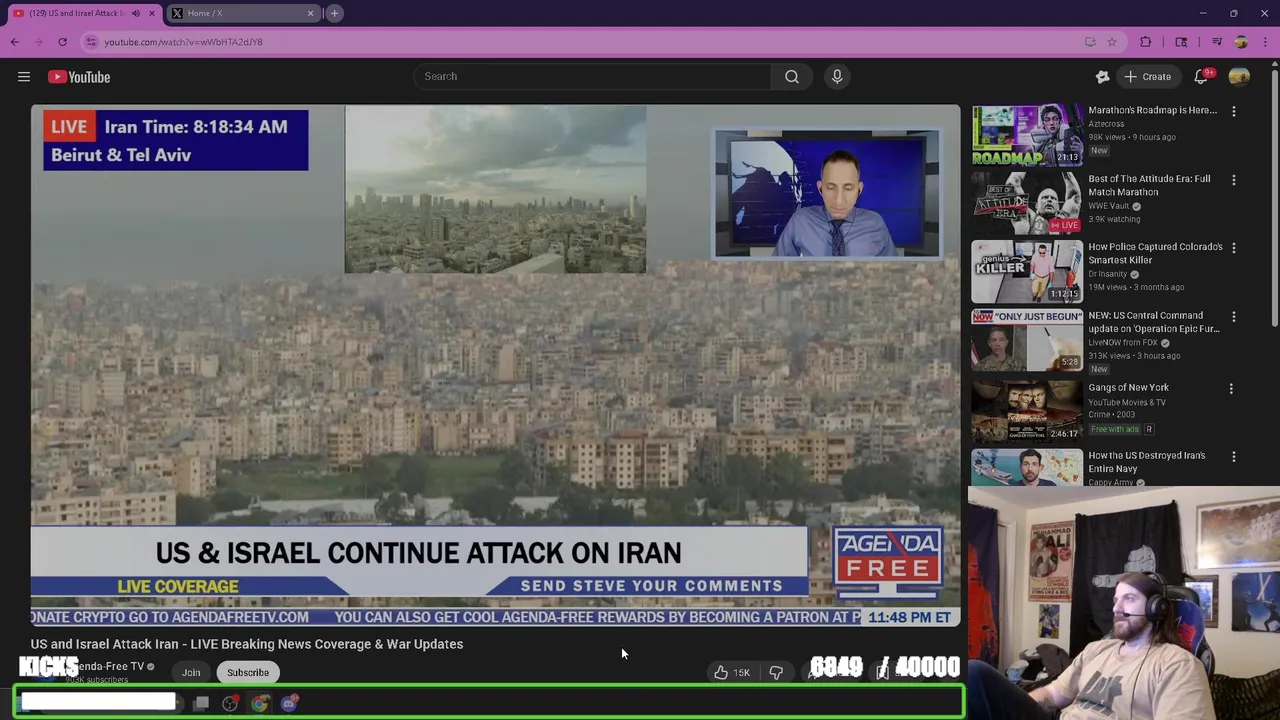Click the Iran's Navy video thumbnail
Image resolution: width=1280 pixels, height=720 pixels.
pos(1027,468)
